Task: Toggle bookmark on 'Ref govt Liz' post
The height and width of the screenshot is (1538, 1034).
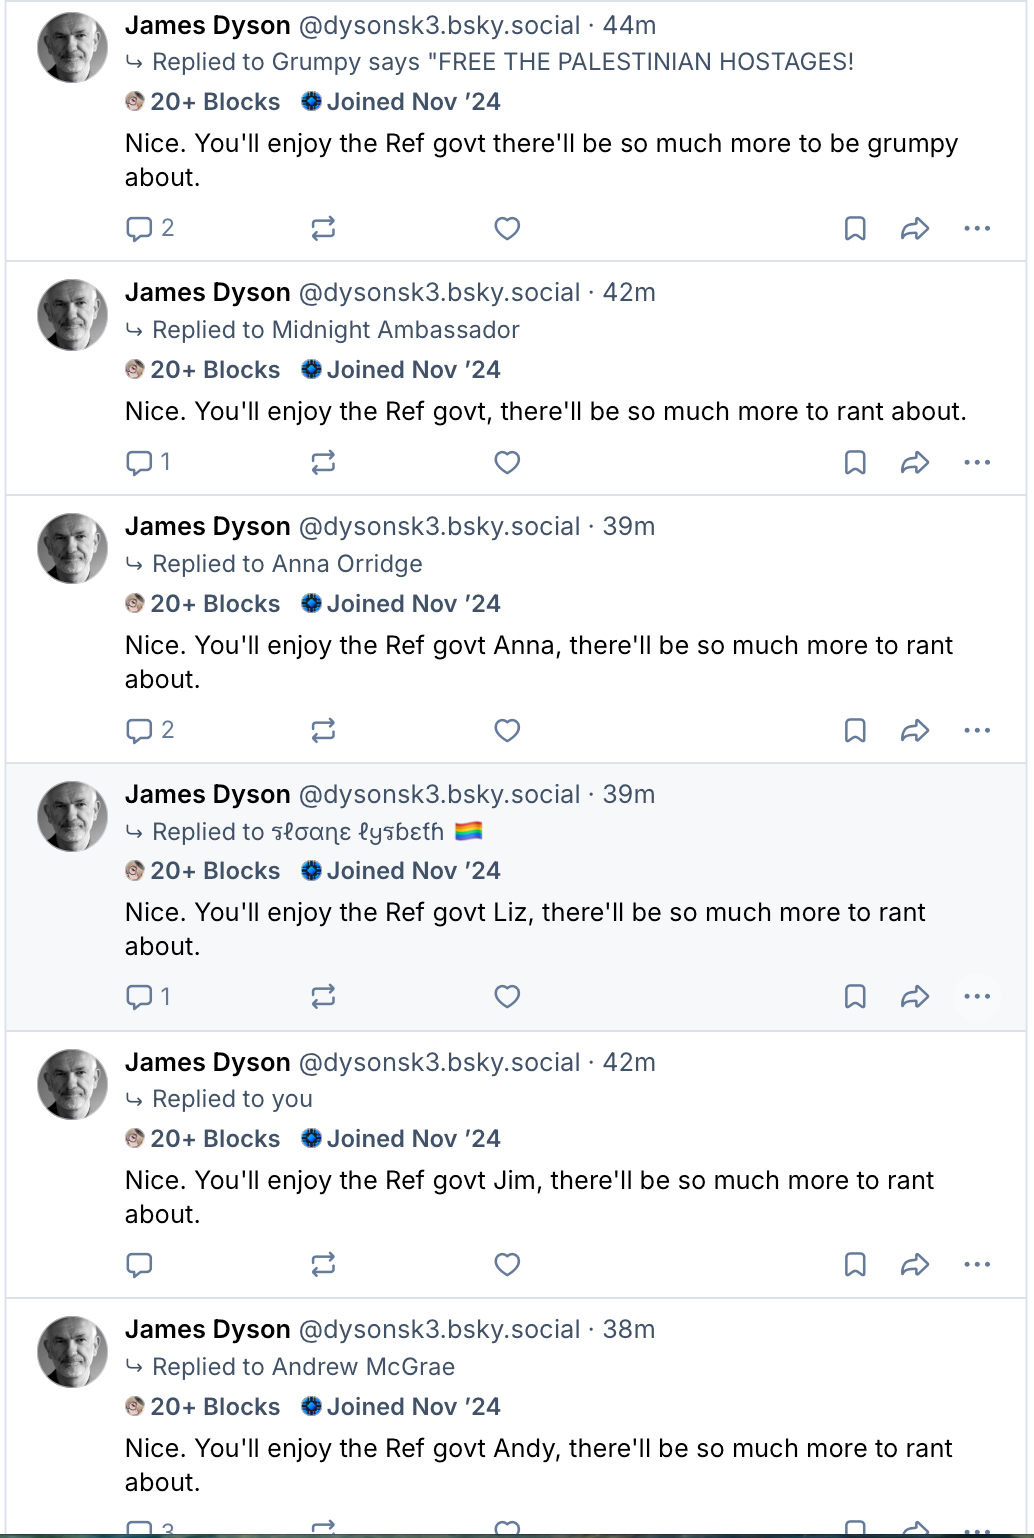Action: point(855,996)
